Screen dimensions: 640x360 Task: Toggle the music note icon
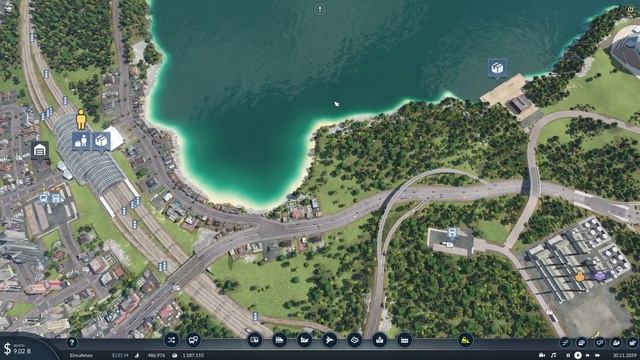coord(553,356)
